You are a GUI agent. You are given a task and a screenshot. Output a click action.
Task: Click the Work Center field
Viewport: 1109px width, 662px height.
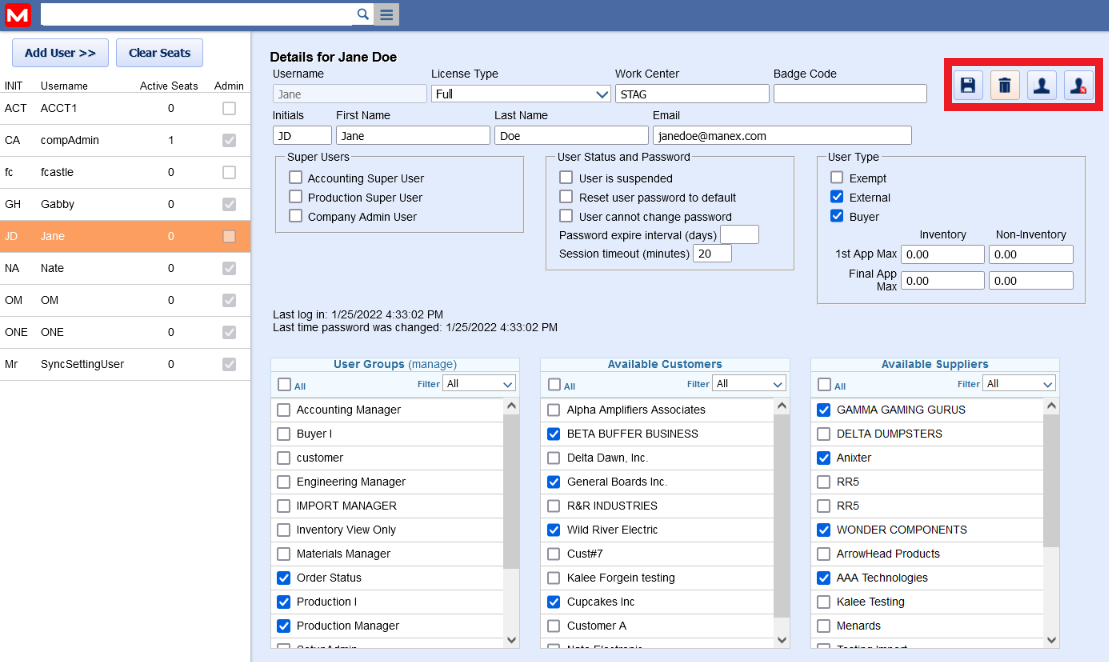coord(692,94)
